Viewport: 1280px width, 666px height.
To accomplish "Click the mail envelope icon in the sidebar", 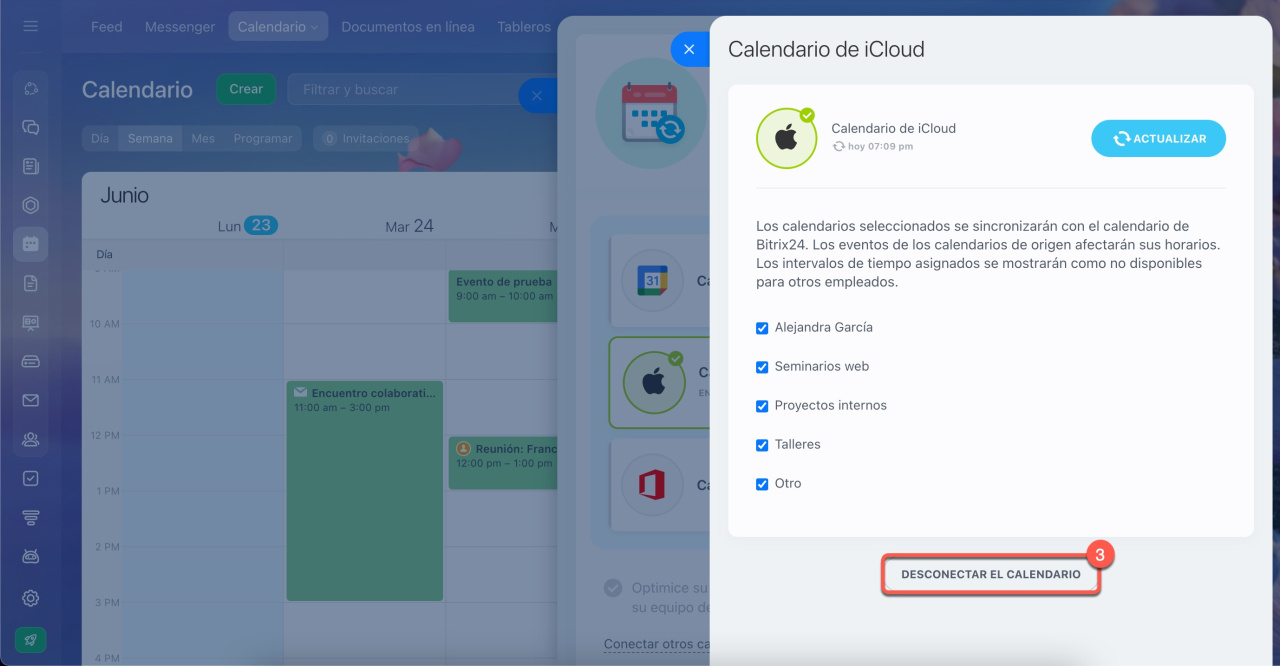I will (x=30, y=400).
